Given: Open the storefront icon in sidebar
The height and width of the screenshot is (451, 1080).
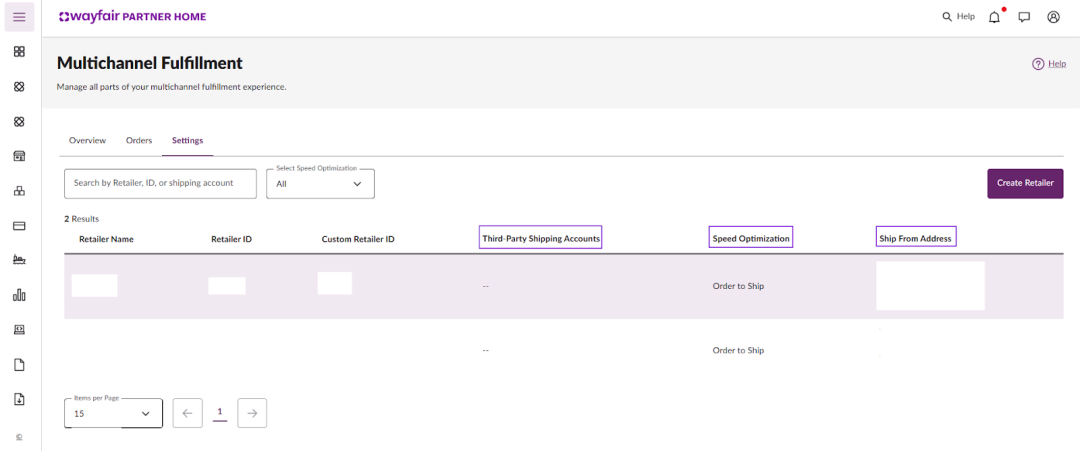Looking at the screenshot, I should point(19,156).
